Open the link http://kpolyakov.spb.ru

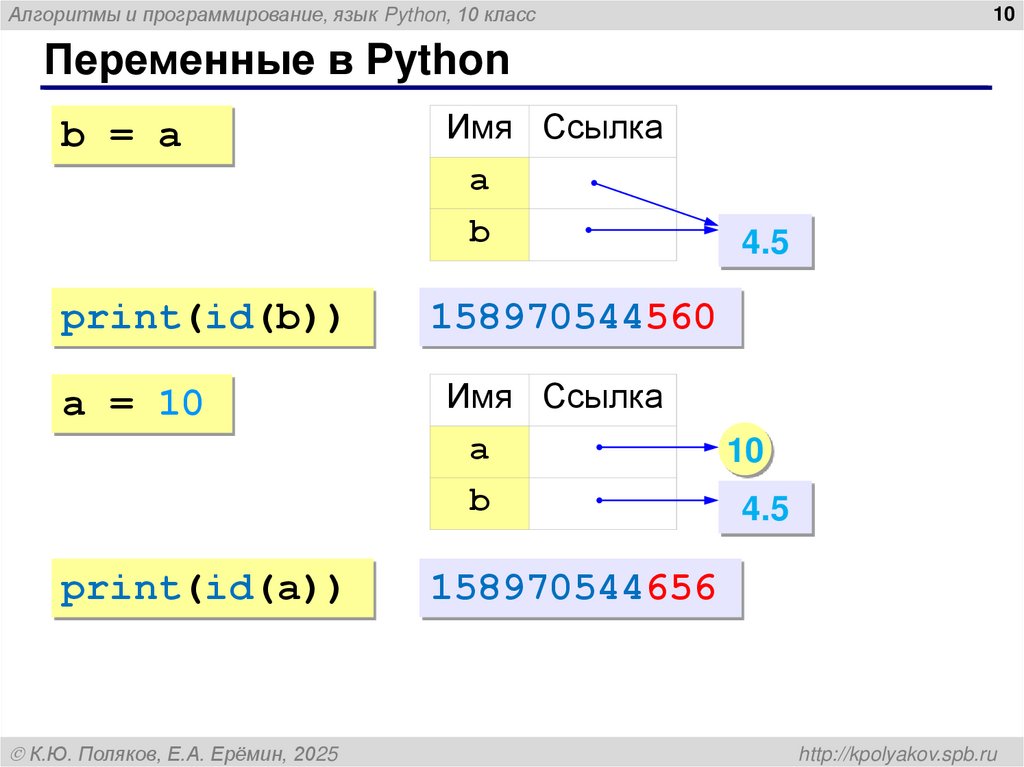899,754
